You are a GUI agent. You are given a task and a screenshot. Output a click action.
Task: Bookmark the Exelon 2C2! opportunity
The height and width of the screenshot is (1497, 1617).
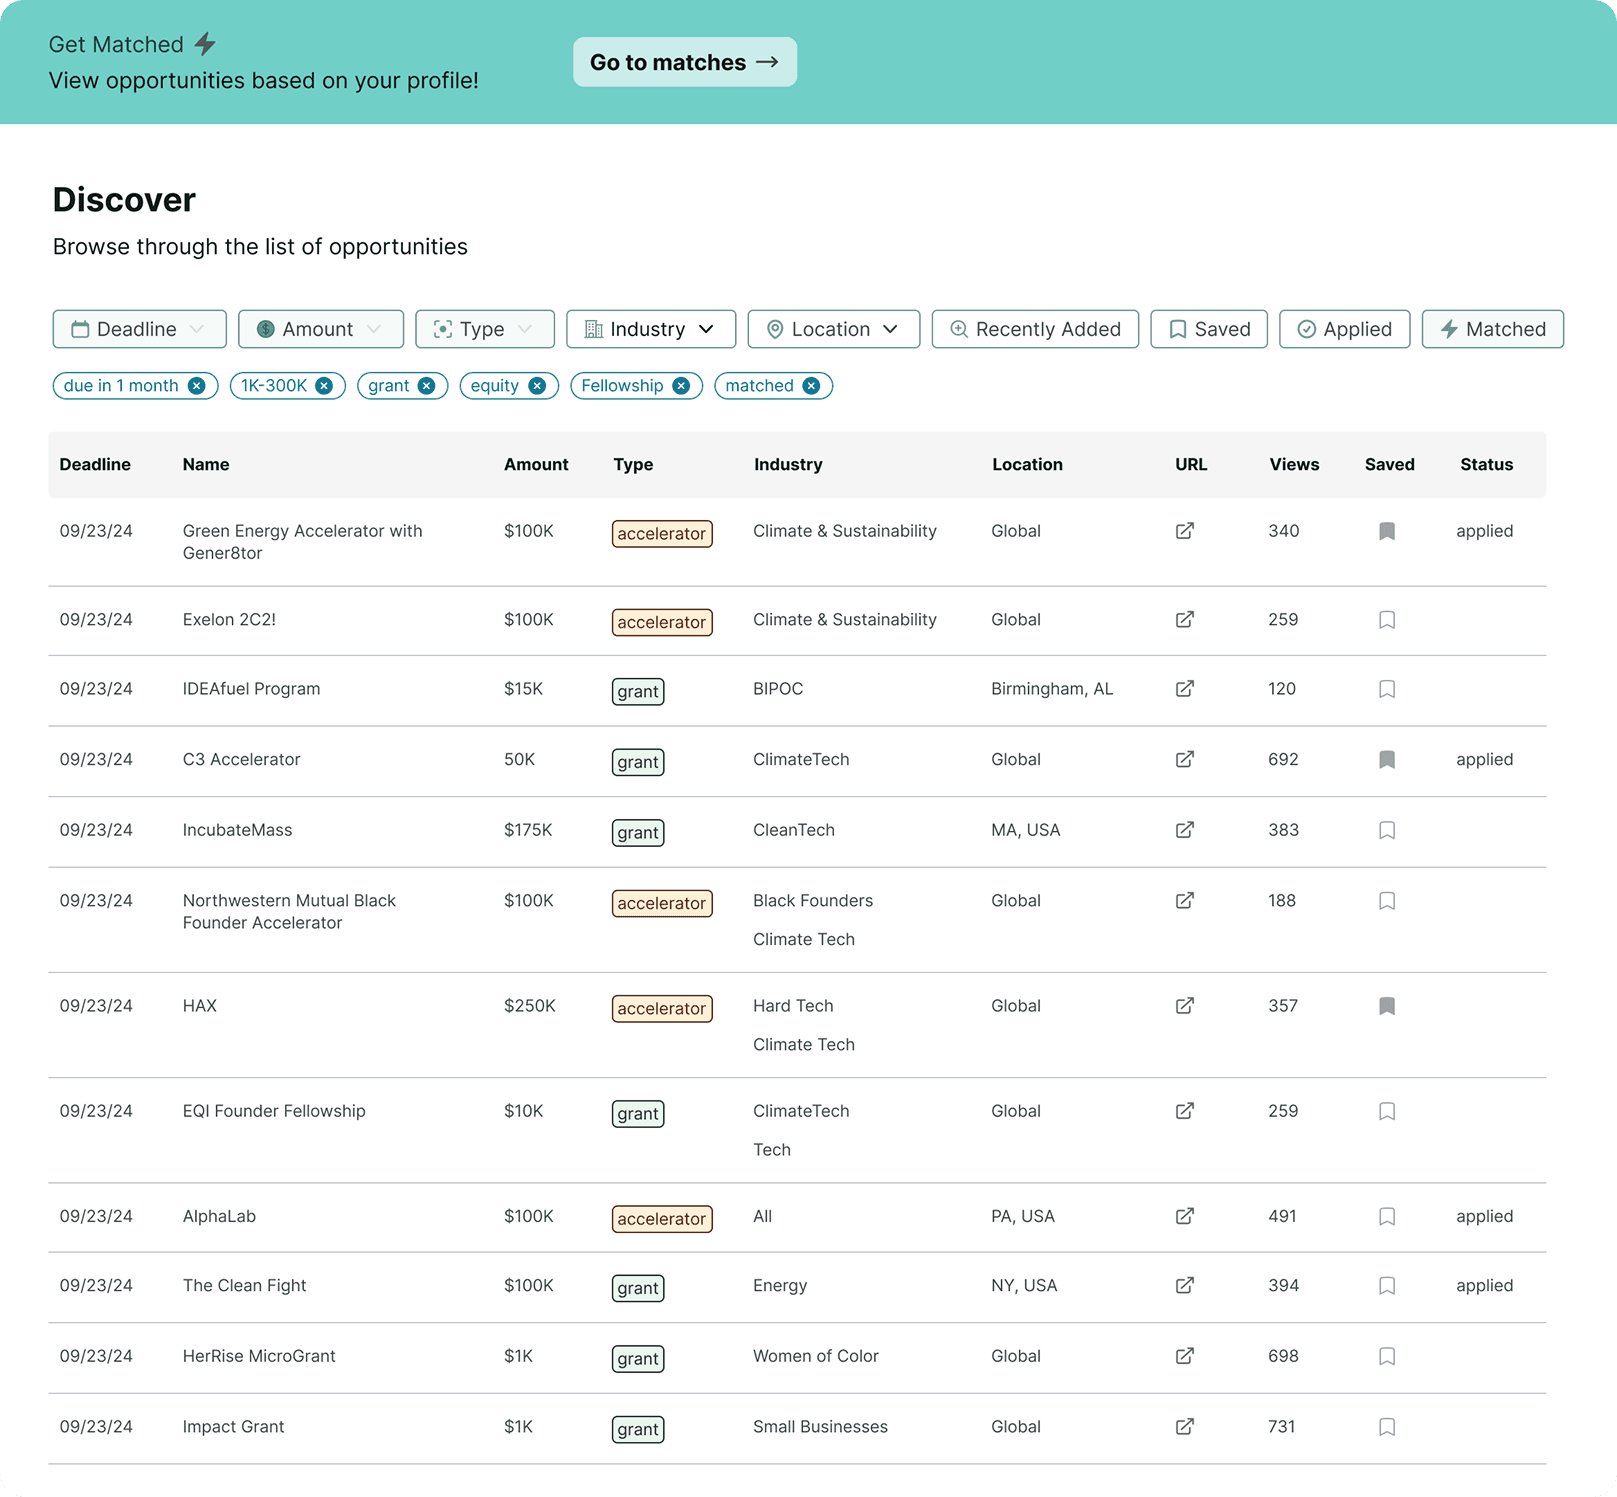pos(1386,620)
